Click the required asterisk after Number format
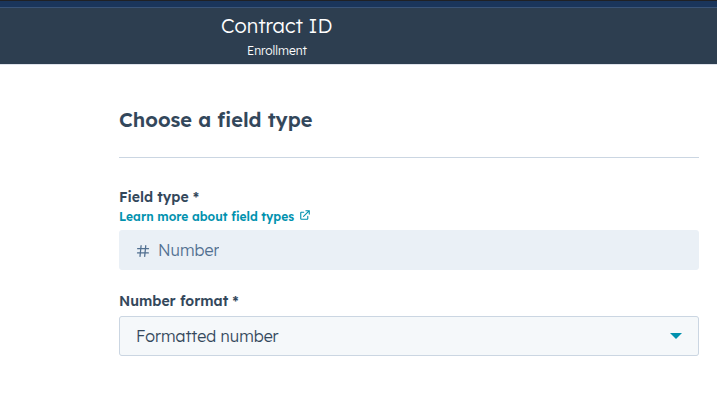This screenshot has height=411, width=717. (x=235, y=299)
